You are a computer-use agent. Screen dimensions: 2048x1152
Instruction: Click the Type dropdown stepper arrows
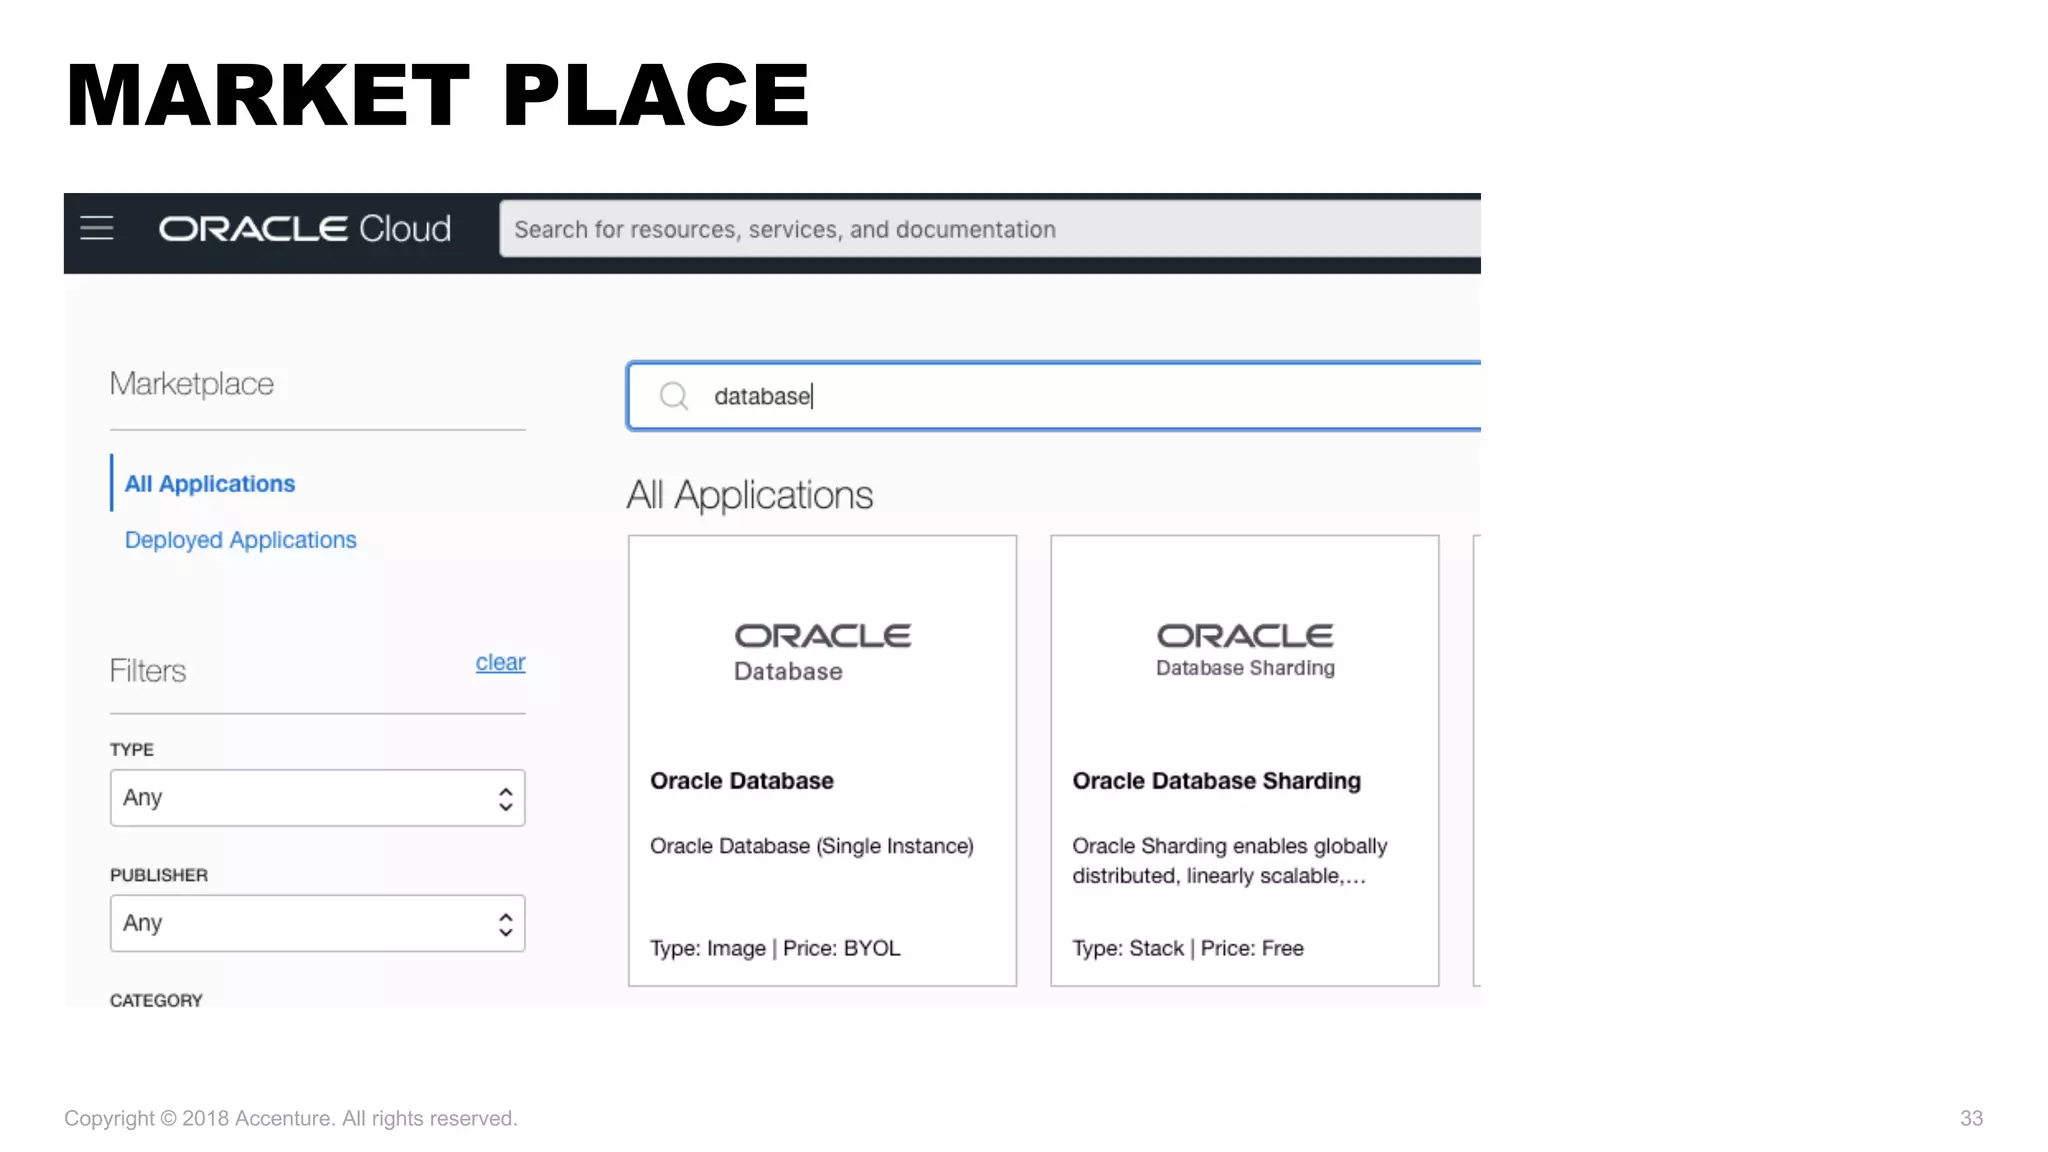[506, 798]
